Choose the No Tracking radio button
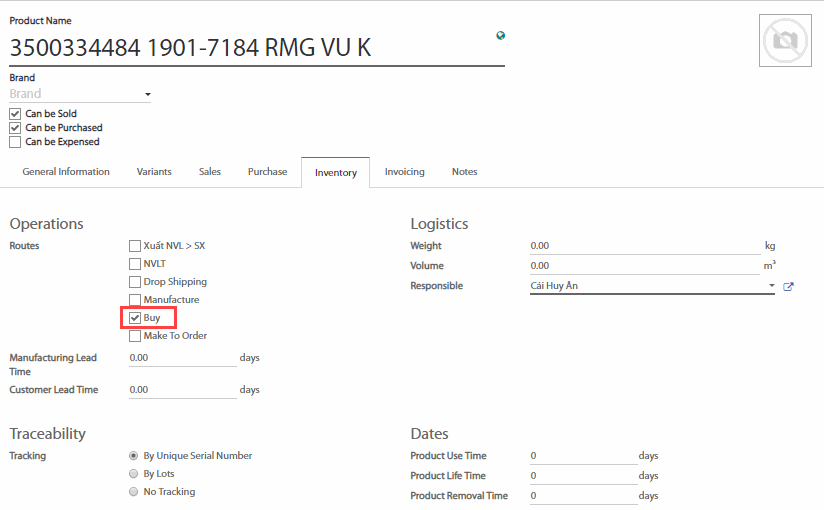The image size is (824, 510). click(134, 492)
